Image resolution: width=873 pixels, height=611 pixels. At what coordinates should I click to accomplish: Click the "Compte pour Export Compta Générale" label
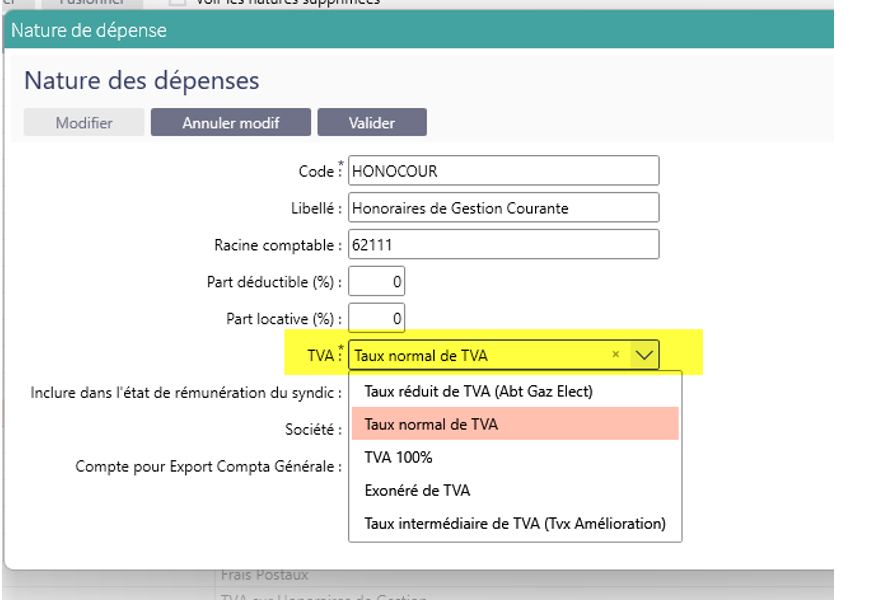click(208, 466)
